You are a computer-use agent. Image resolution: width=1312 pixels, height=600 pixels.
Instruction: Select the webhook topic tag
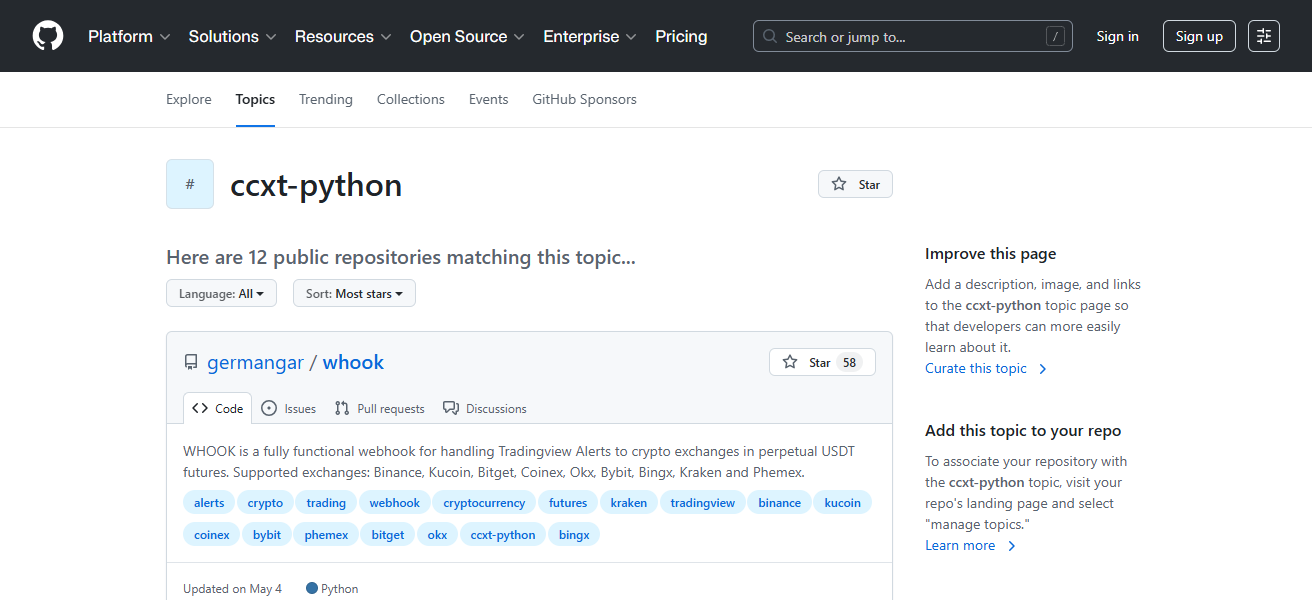(x=395, y=502)
